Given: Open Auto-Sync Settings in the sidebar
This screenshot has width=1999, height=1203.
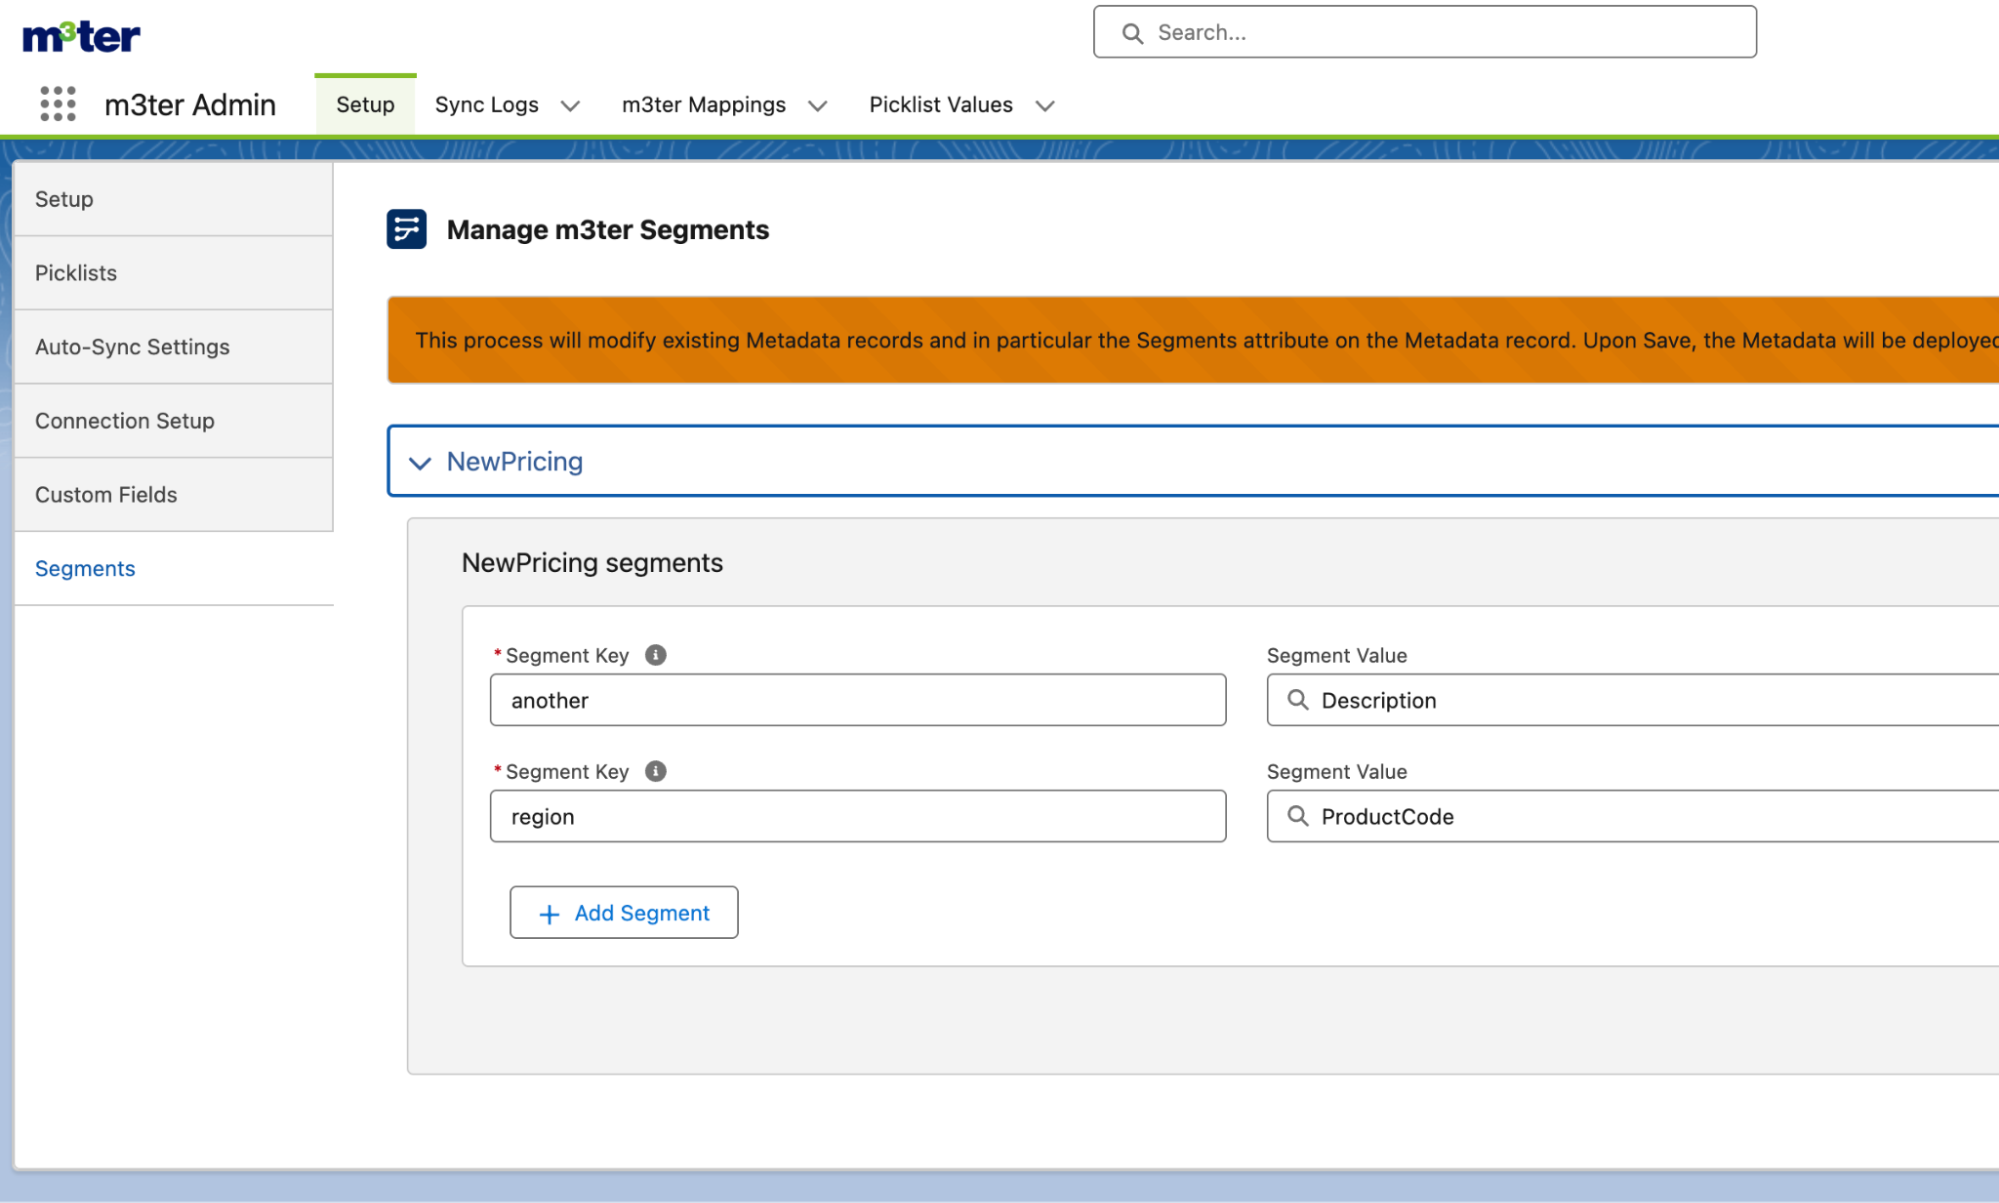Looking at the screenshot, I should pyautogui.click(x=132, y=347).
